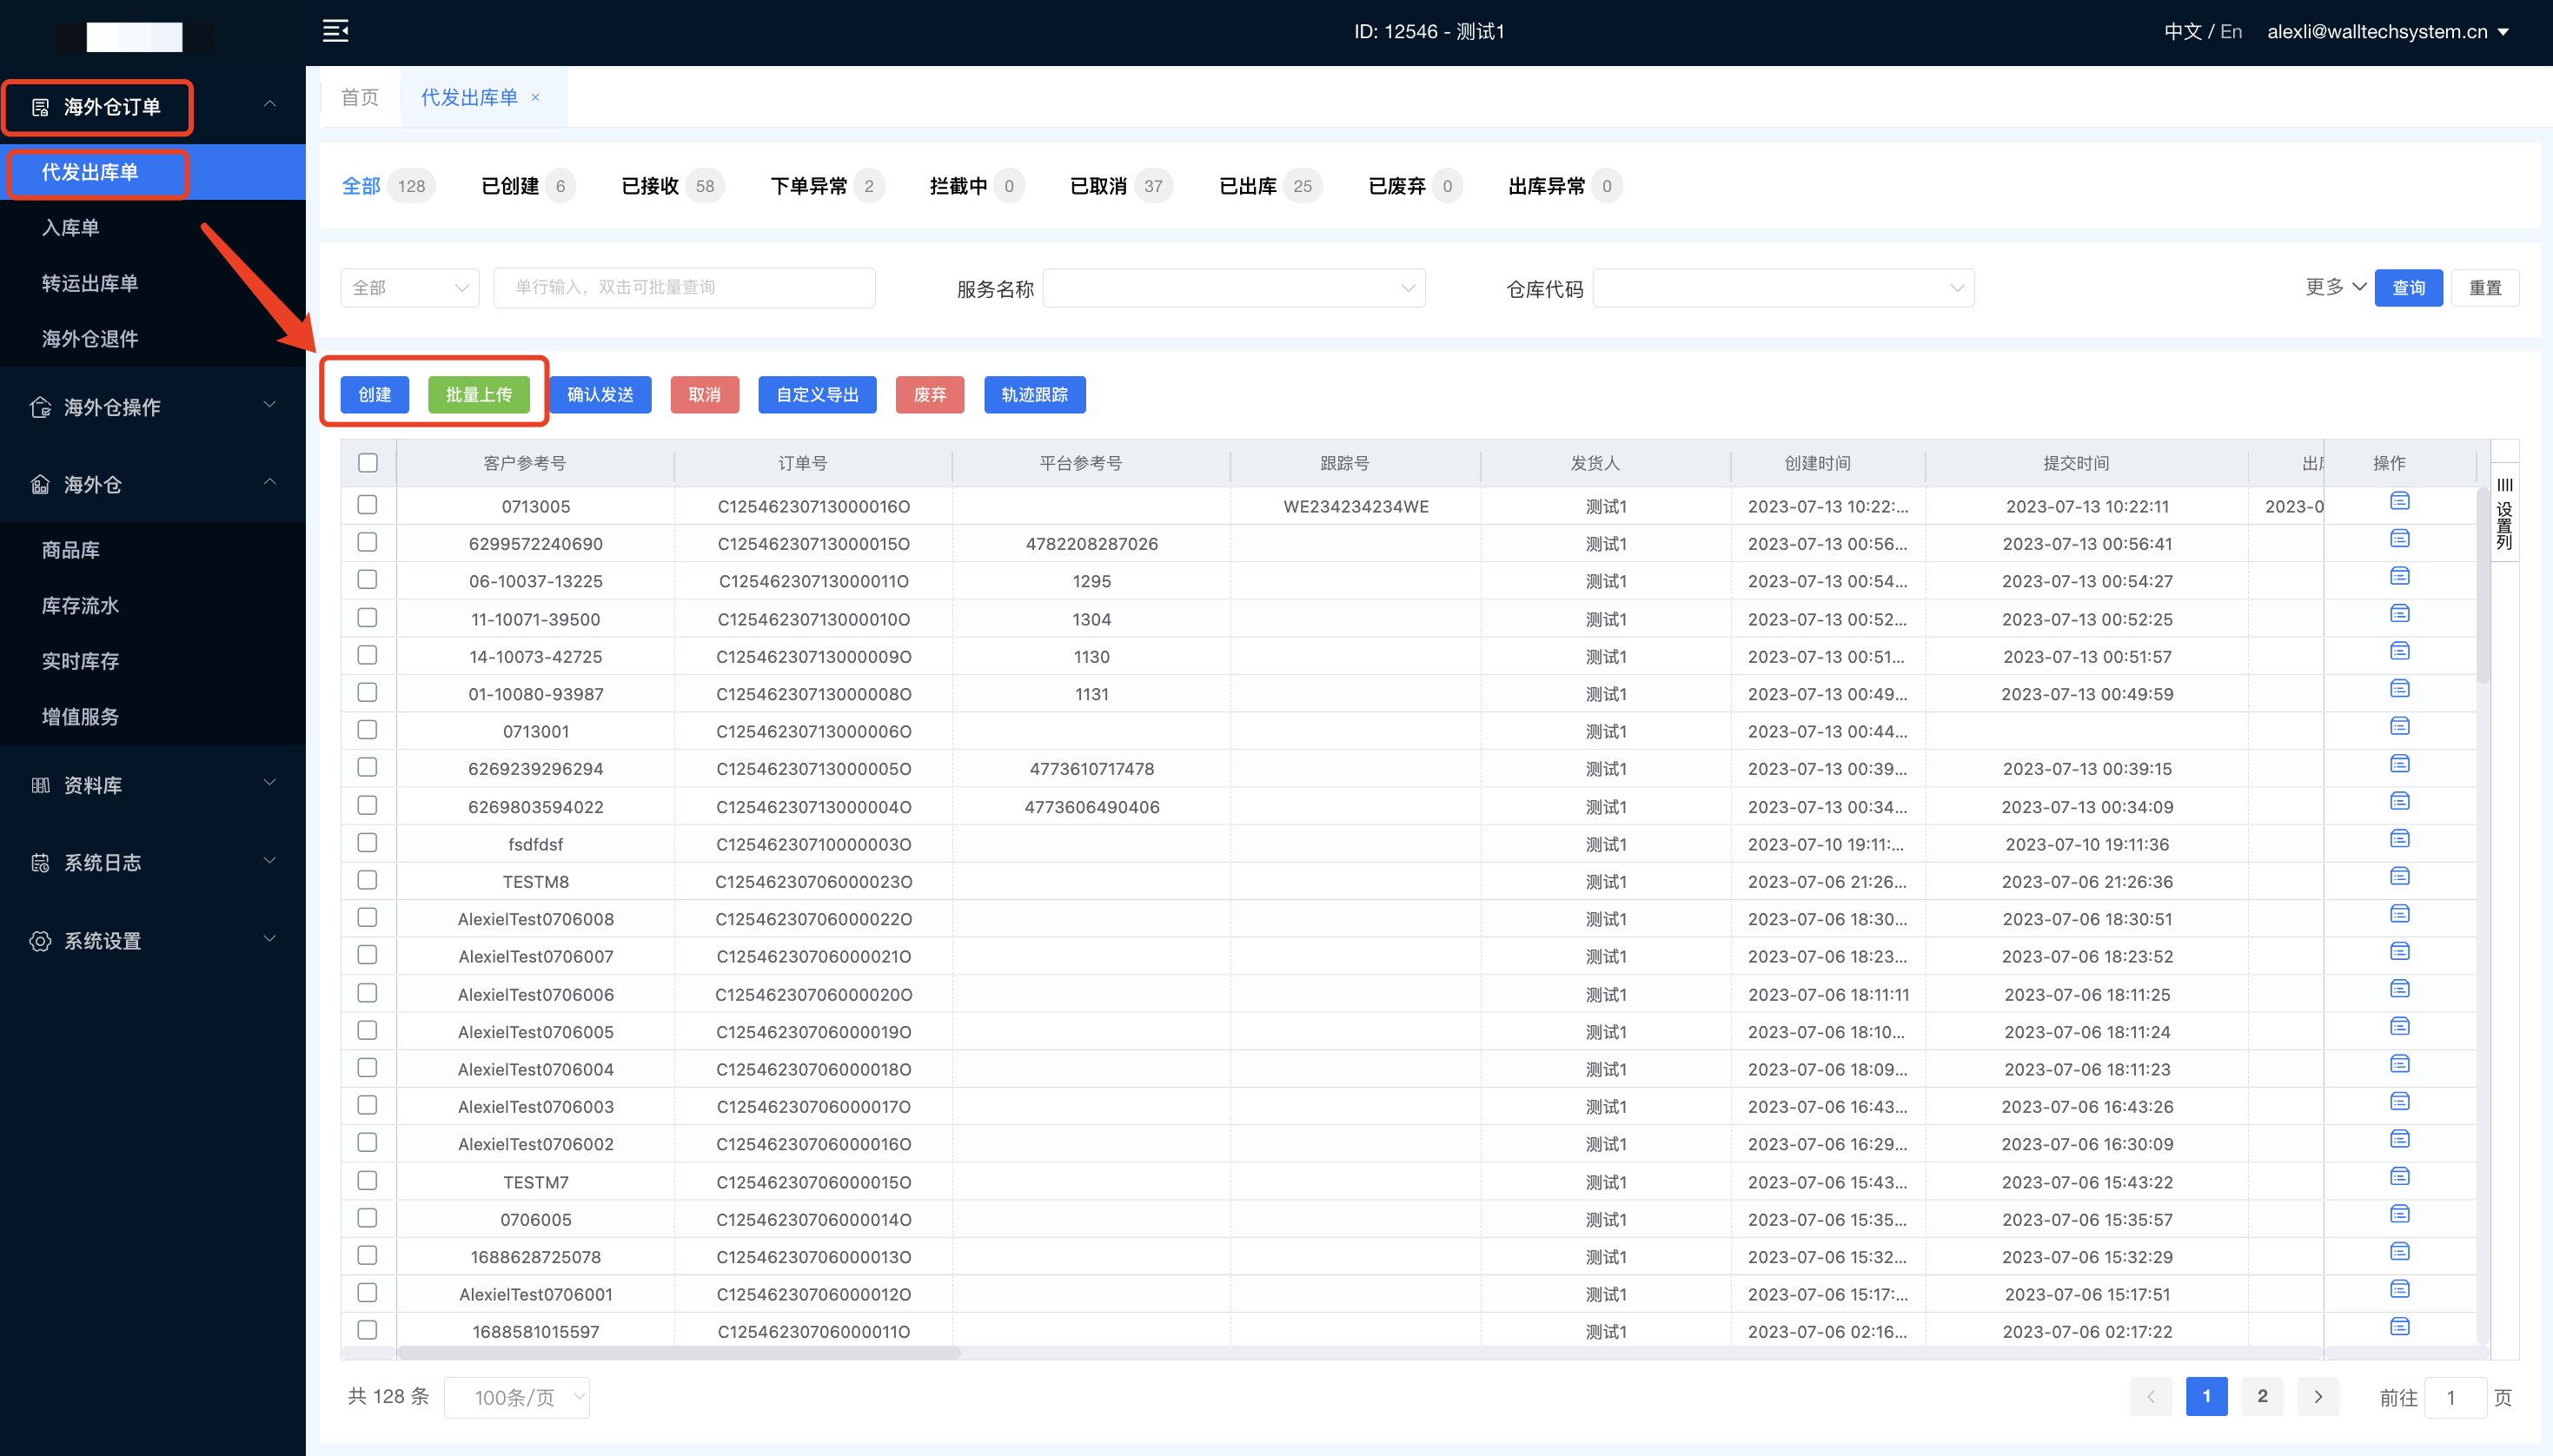Click the order search input field
This screenshot has height=1456, width=2553.
[x=684, y=288]
